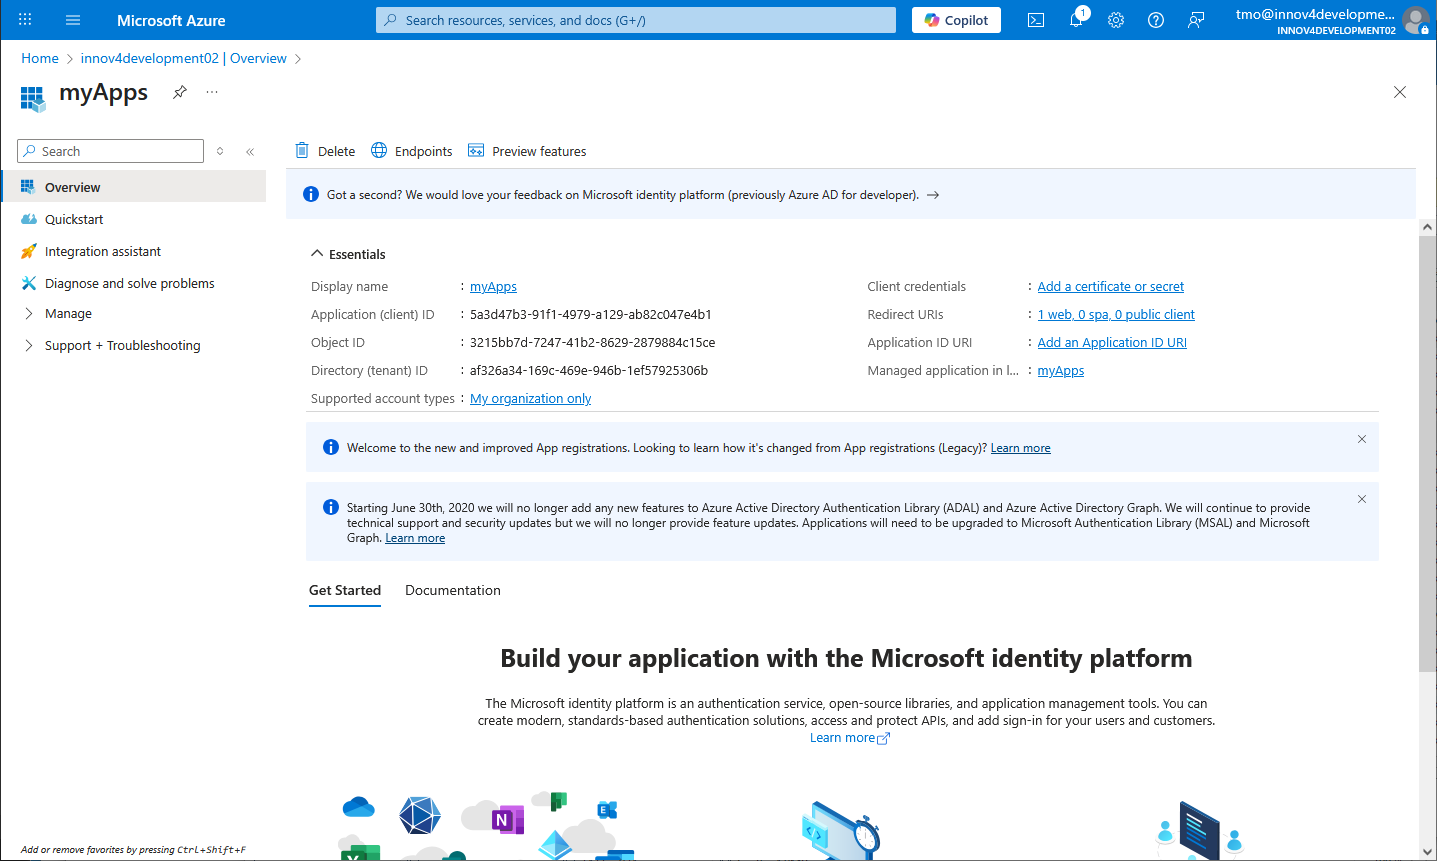
Task: Dismiss the ADAL deprecation notice
Action: pos(1361,499)
